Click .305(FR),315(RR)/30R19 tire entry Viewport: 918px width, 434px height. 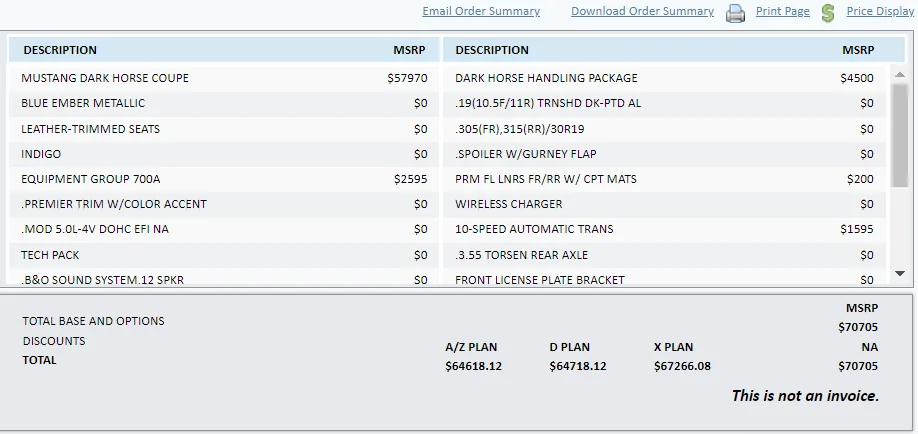pyautogui.click(x=519, y=129)
